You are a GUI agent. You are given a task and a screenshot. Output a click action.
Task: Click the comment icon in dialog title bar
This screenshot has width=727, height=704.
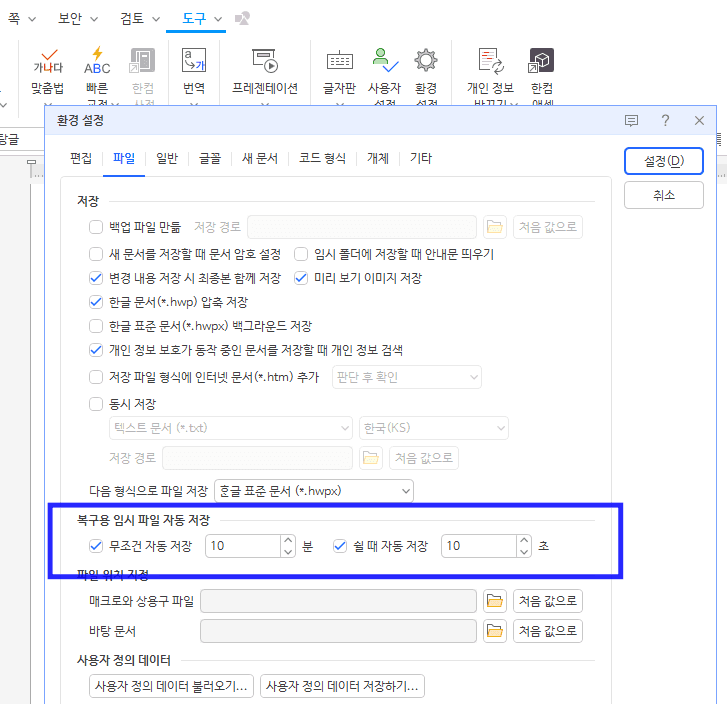pyautogui.click(x=631, y=121)
